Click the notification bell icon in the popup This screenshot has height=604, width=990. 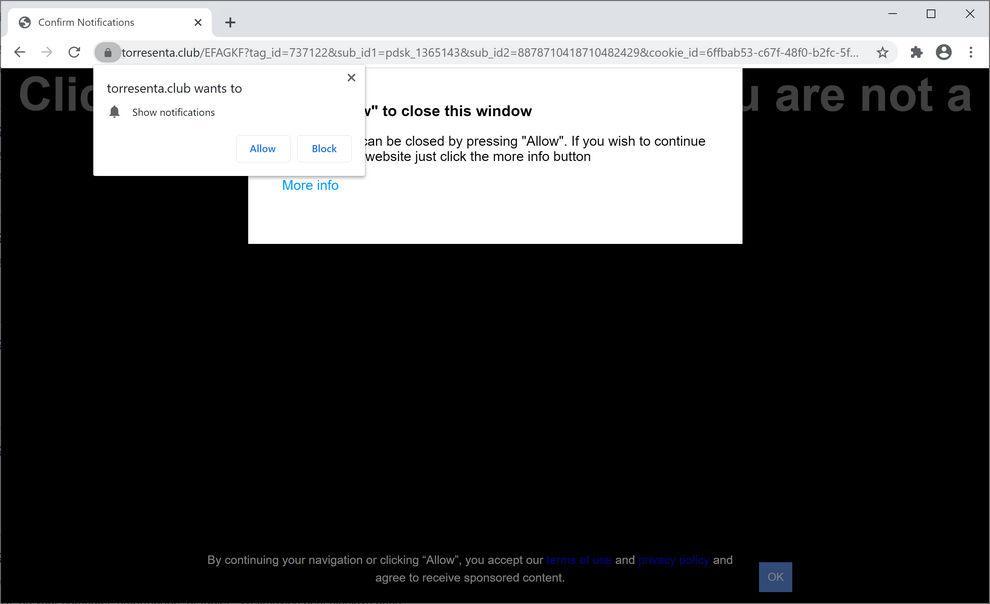(x=114, y=112)
